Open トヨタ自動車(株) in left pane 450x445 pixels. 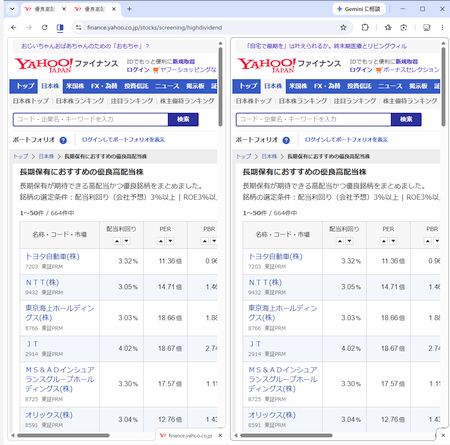(x=52, y=256)
